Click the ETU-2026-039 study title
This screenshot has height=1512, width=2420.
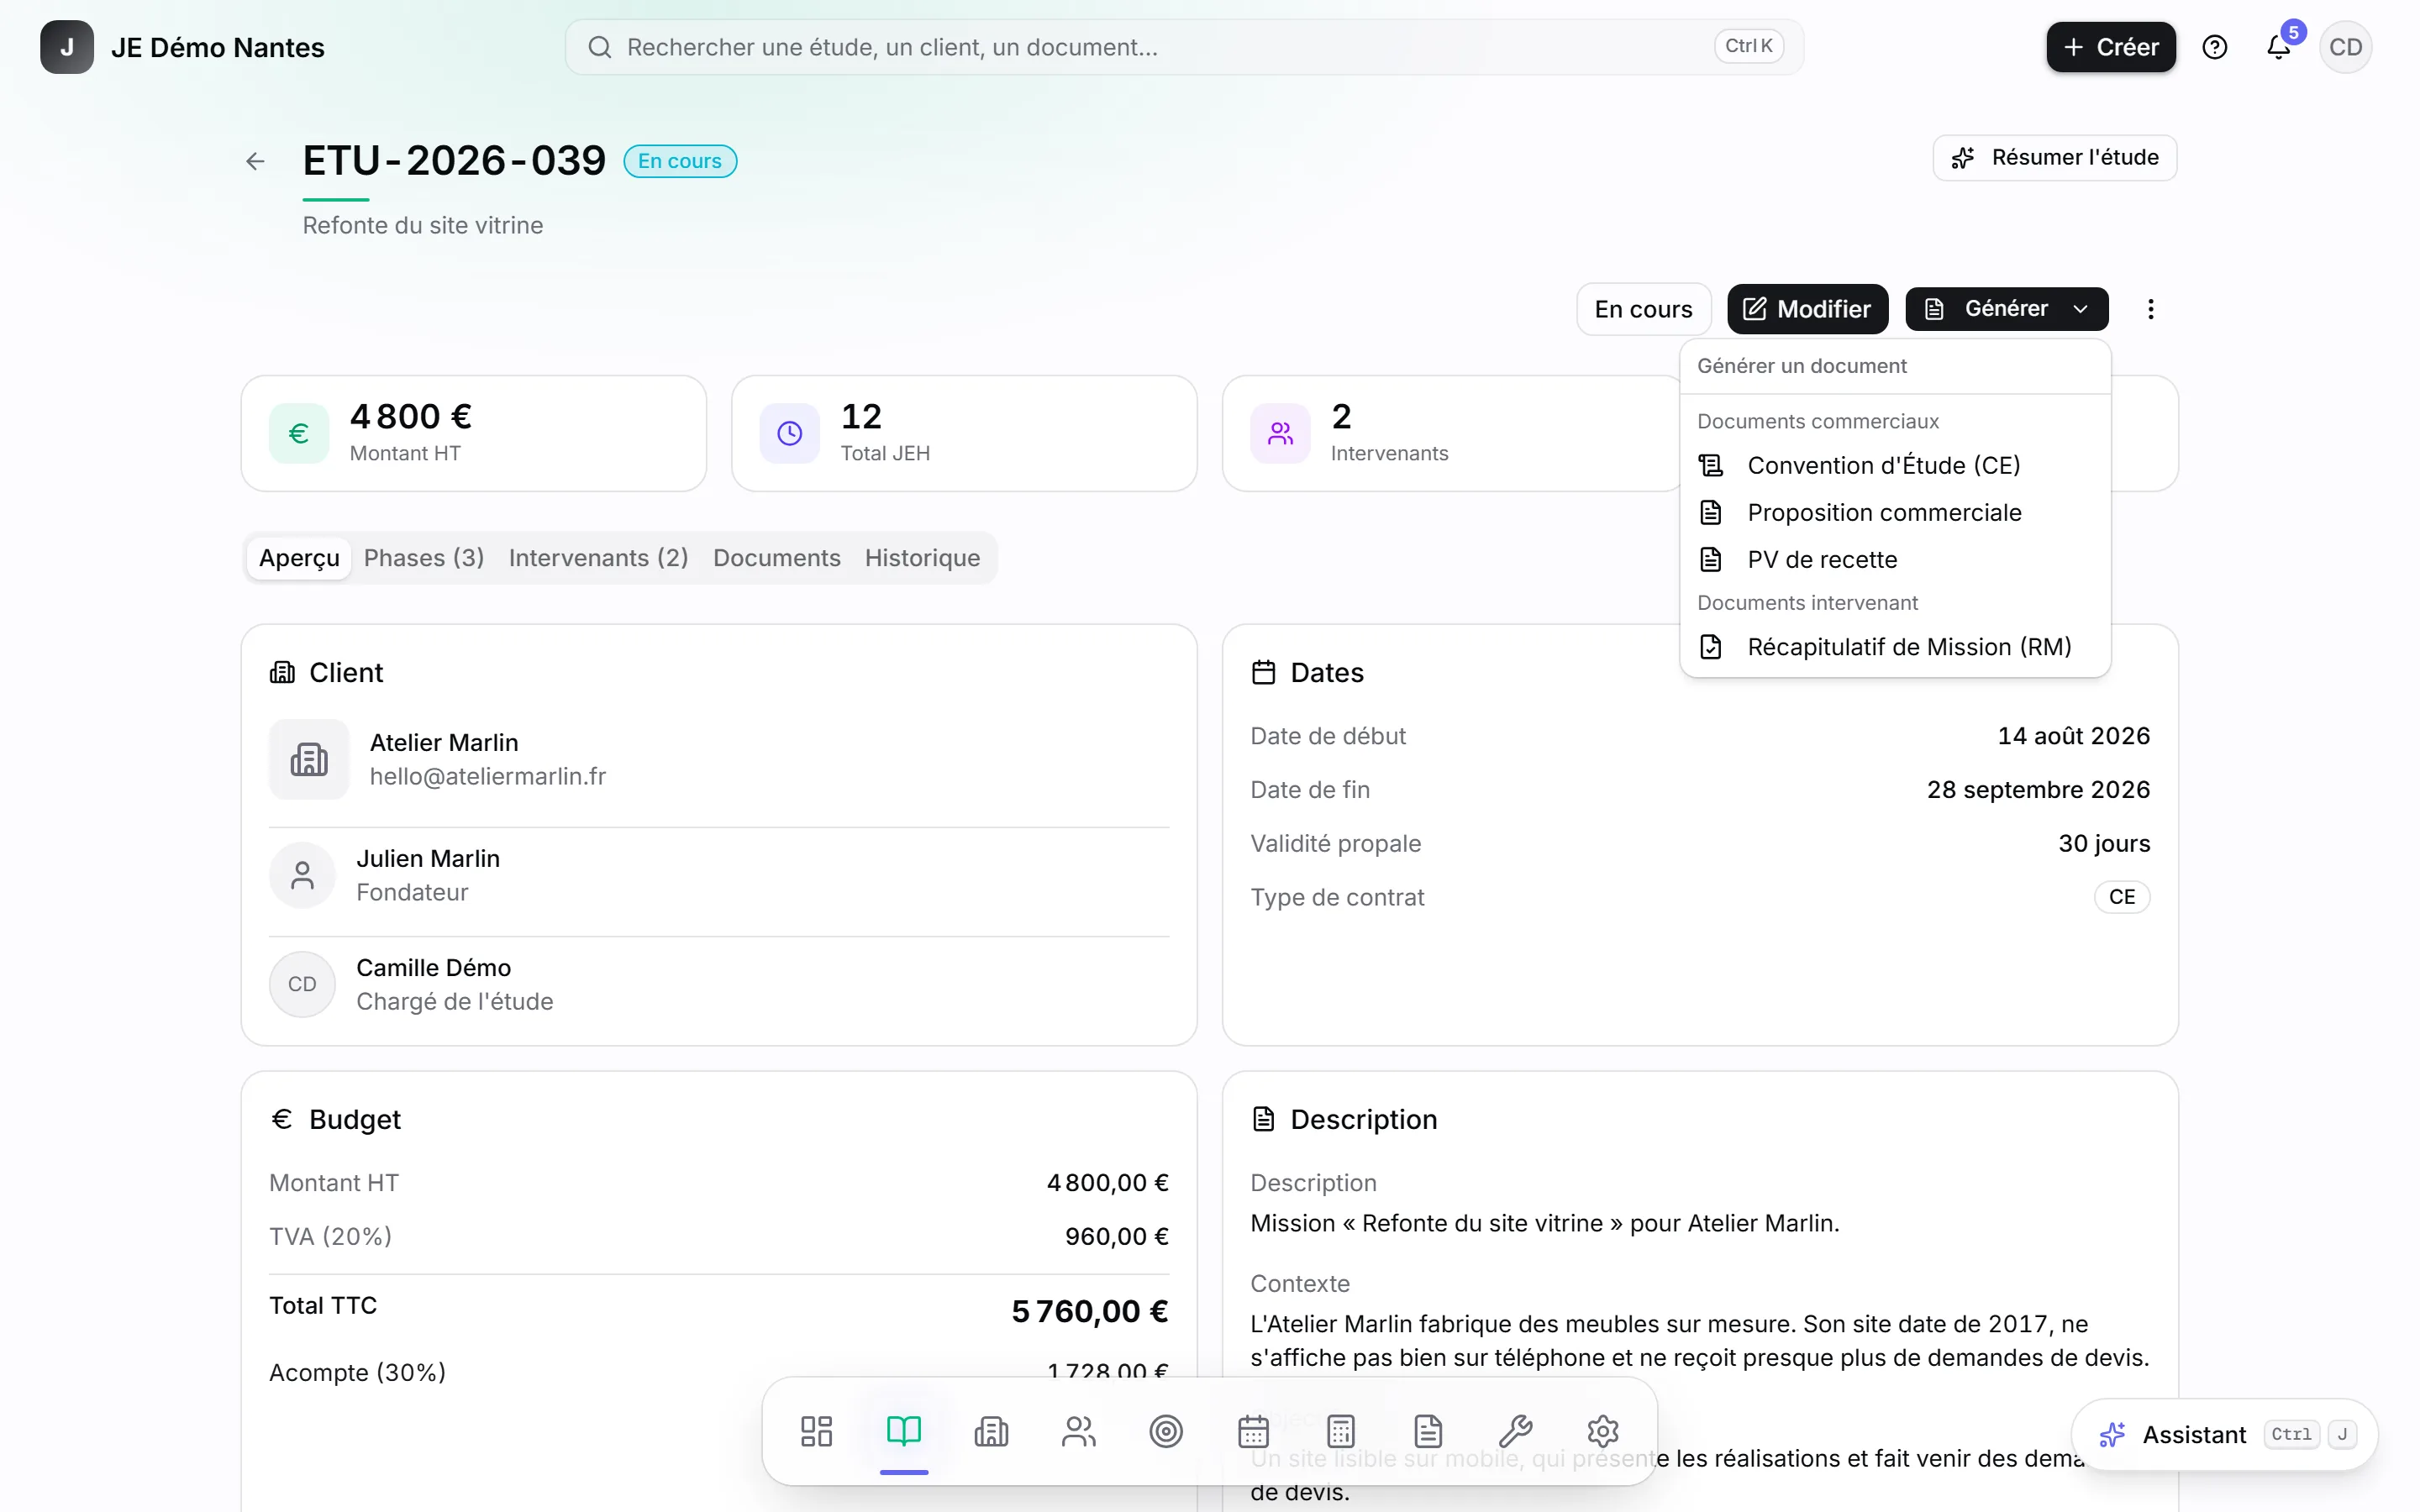[454, 160]
